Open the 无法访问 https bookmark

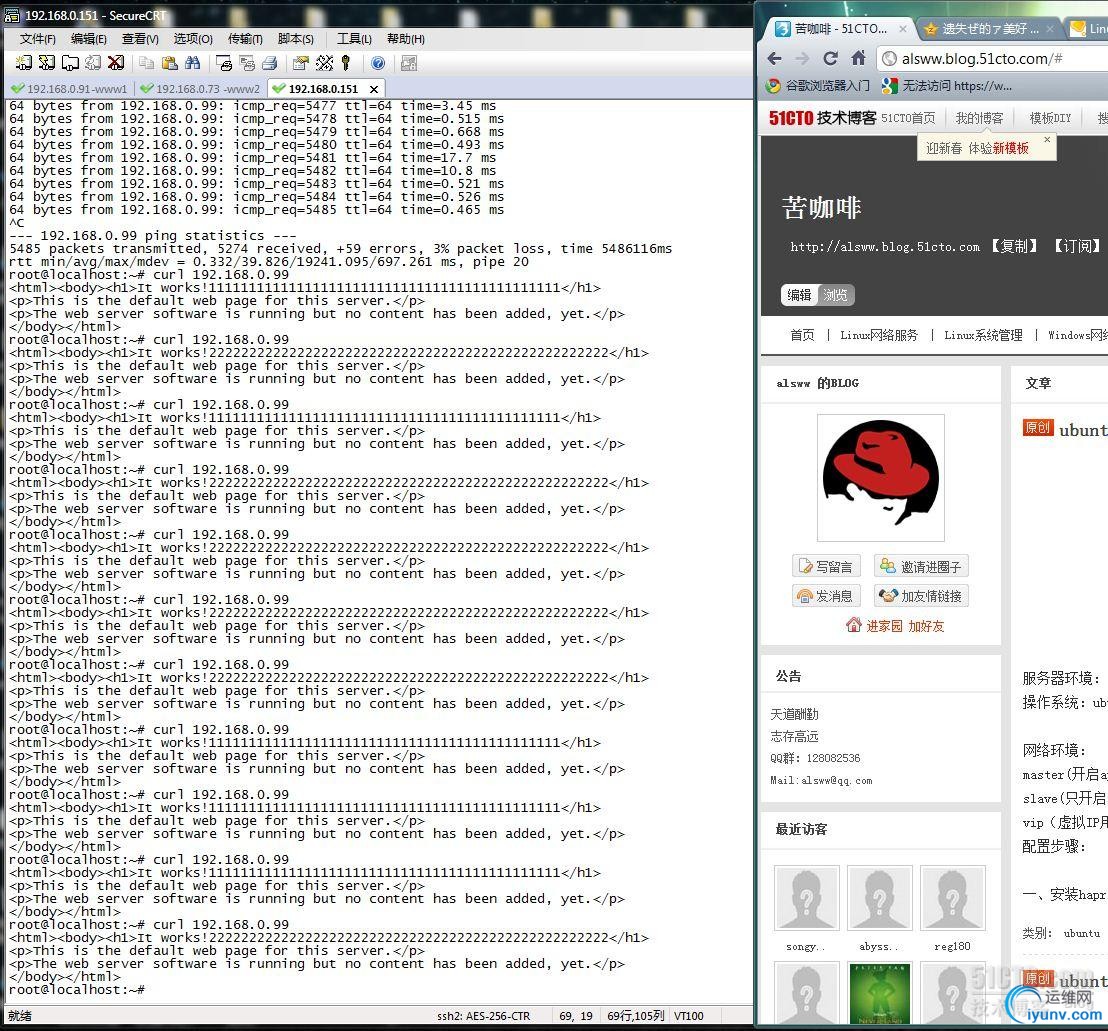947,86
